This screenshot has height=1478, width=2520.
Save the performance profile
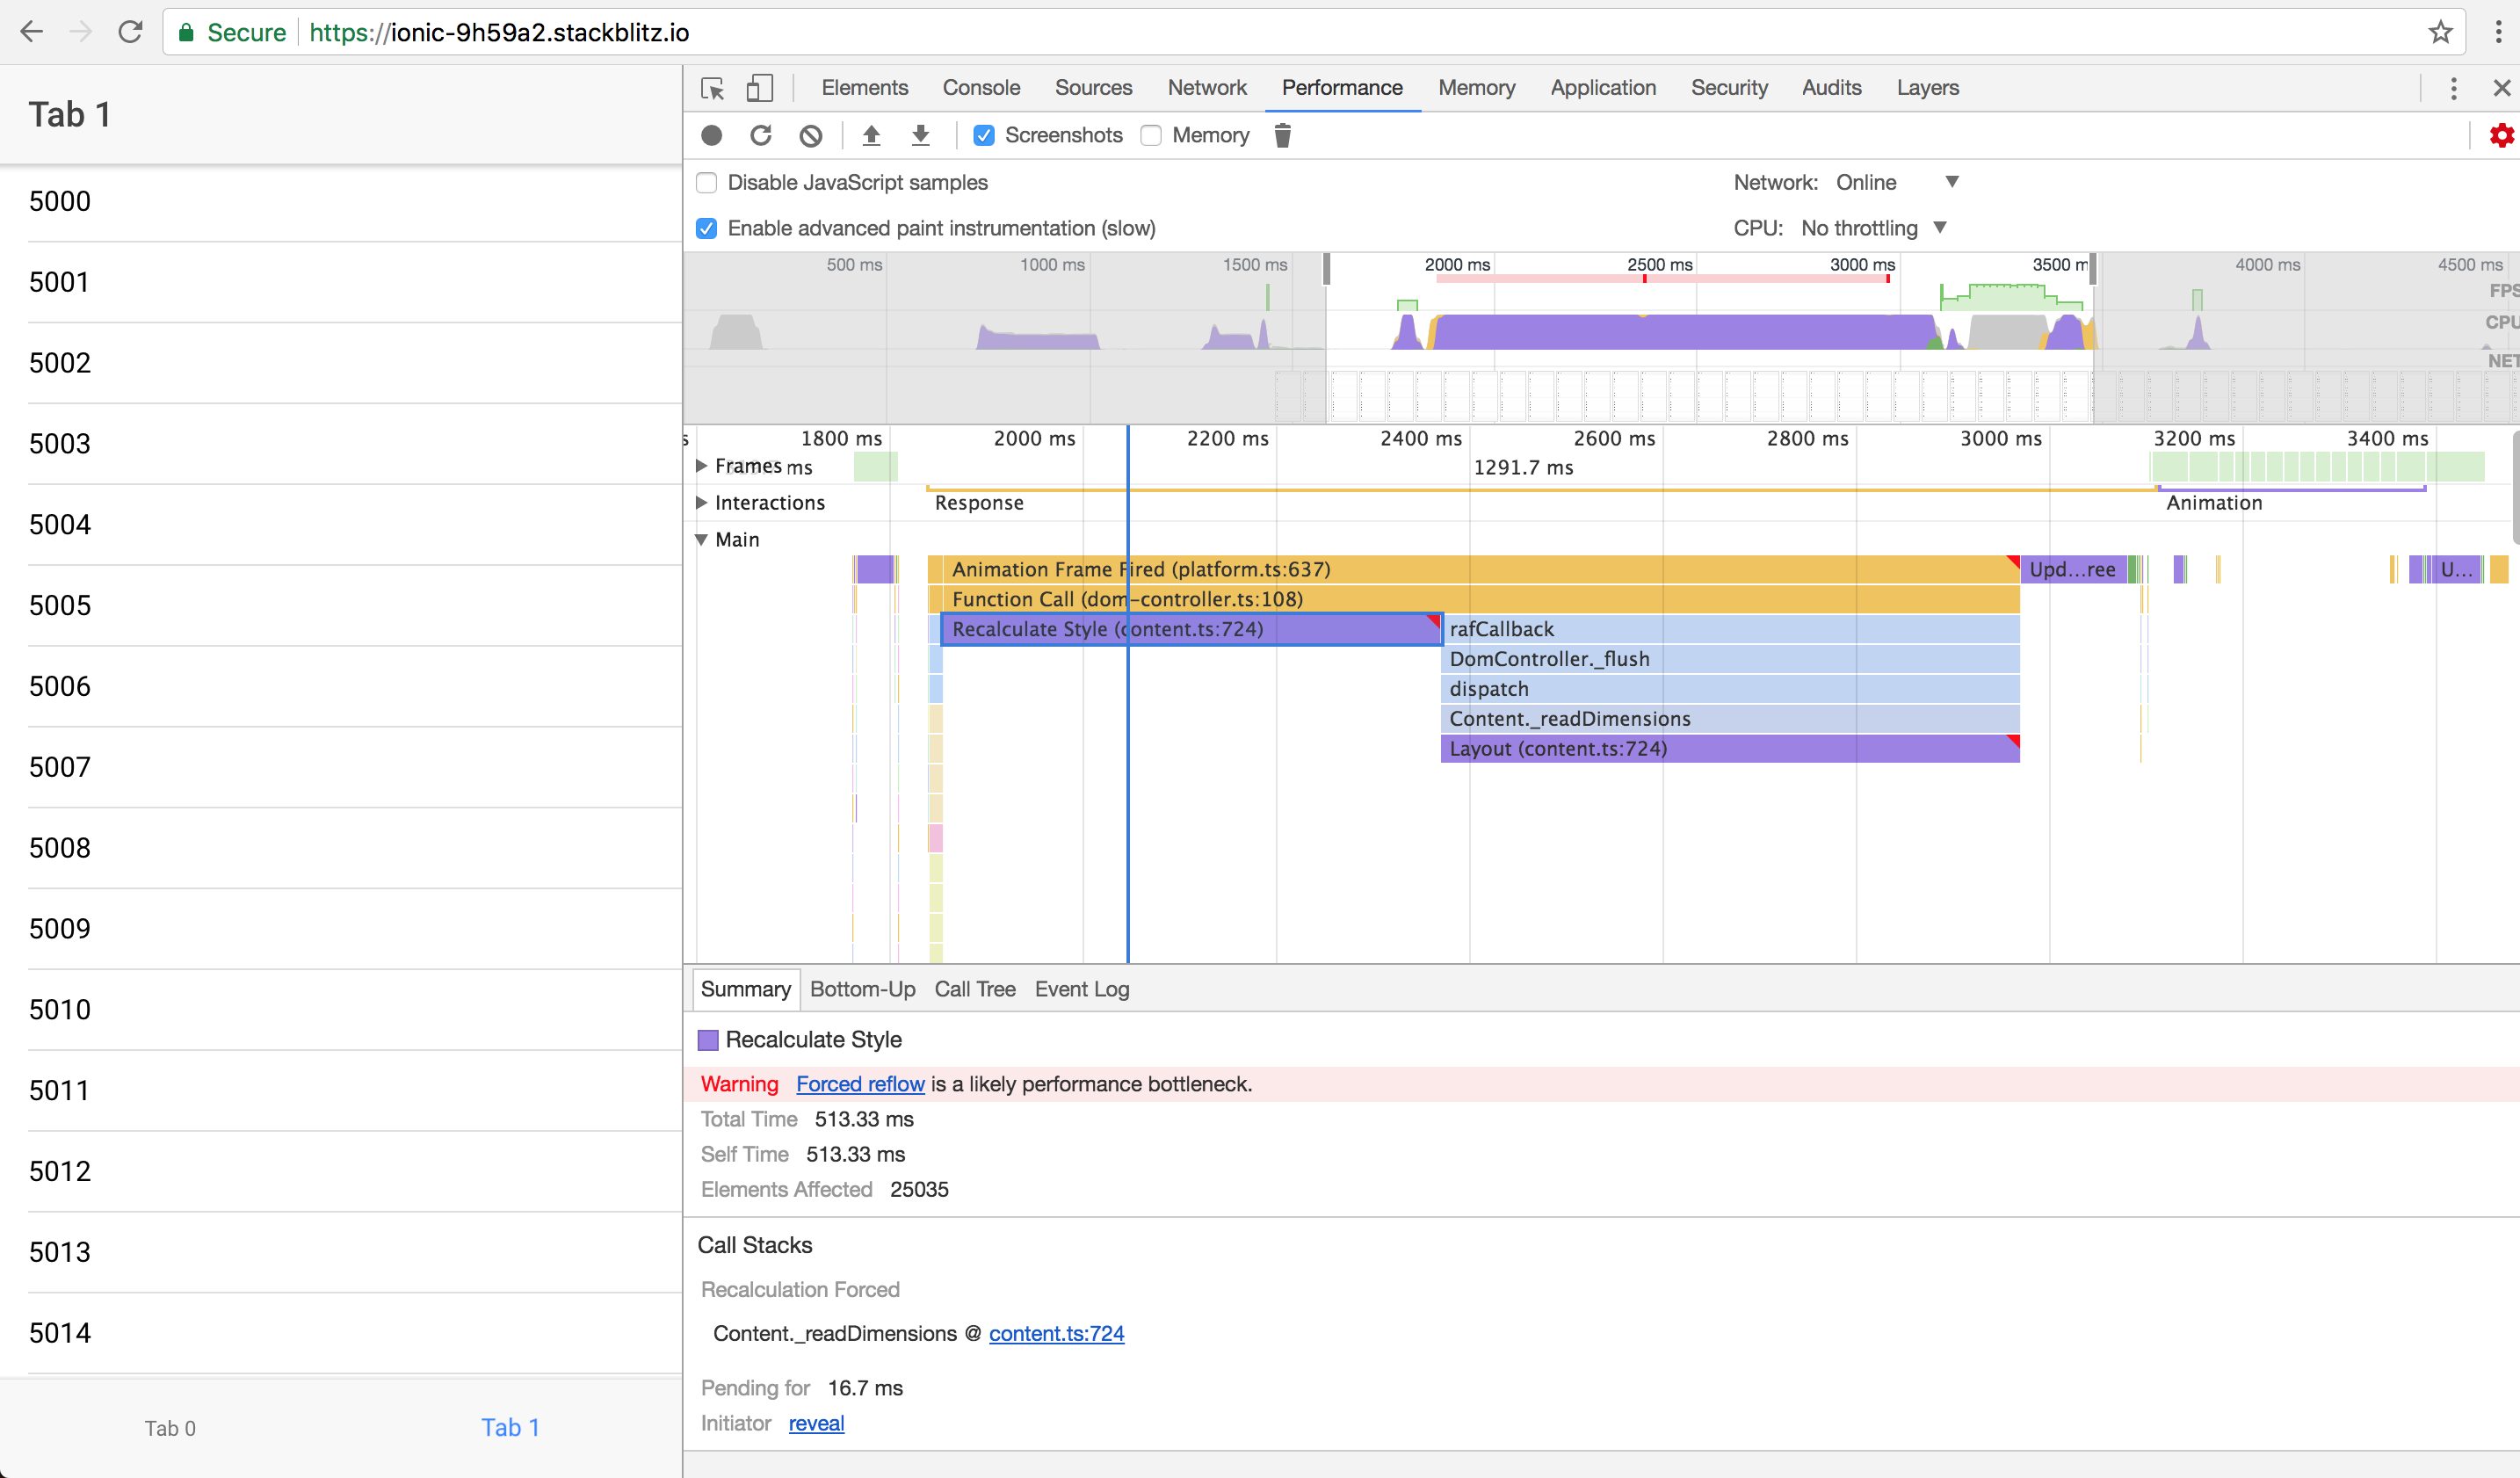(920, 135)
